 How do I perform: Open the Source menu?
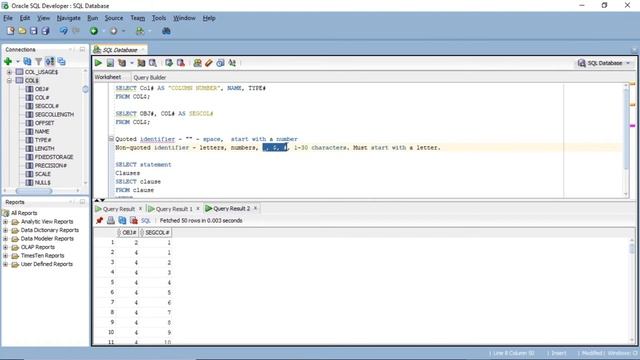[x=113, y=18]
